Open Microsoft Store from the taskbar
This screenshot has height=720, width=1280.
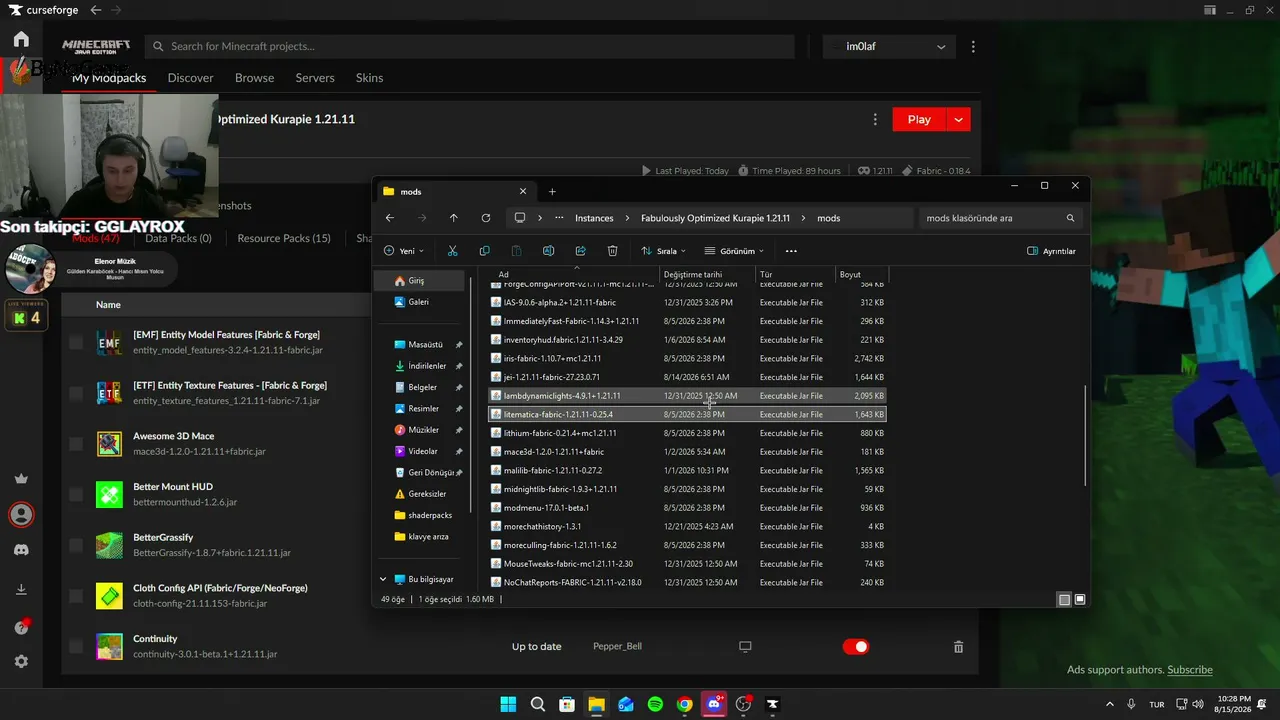[567, 704]
